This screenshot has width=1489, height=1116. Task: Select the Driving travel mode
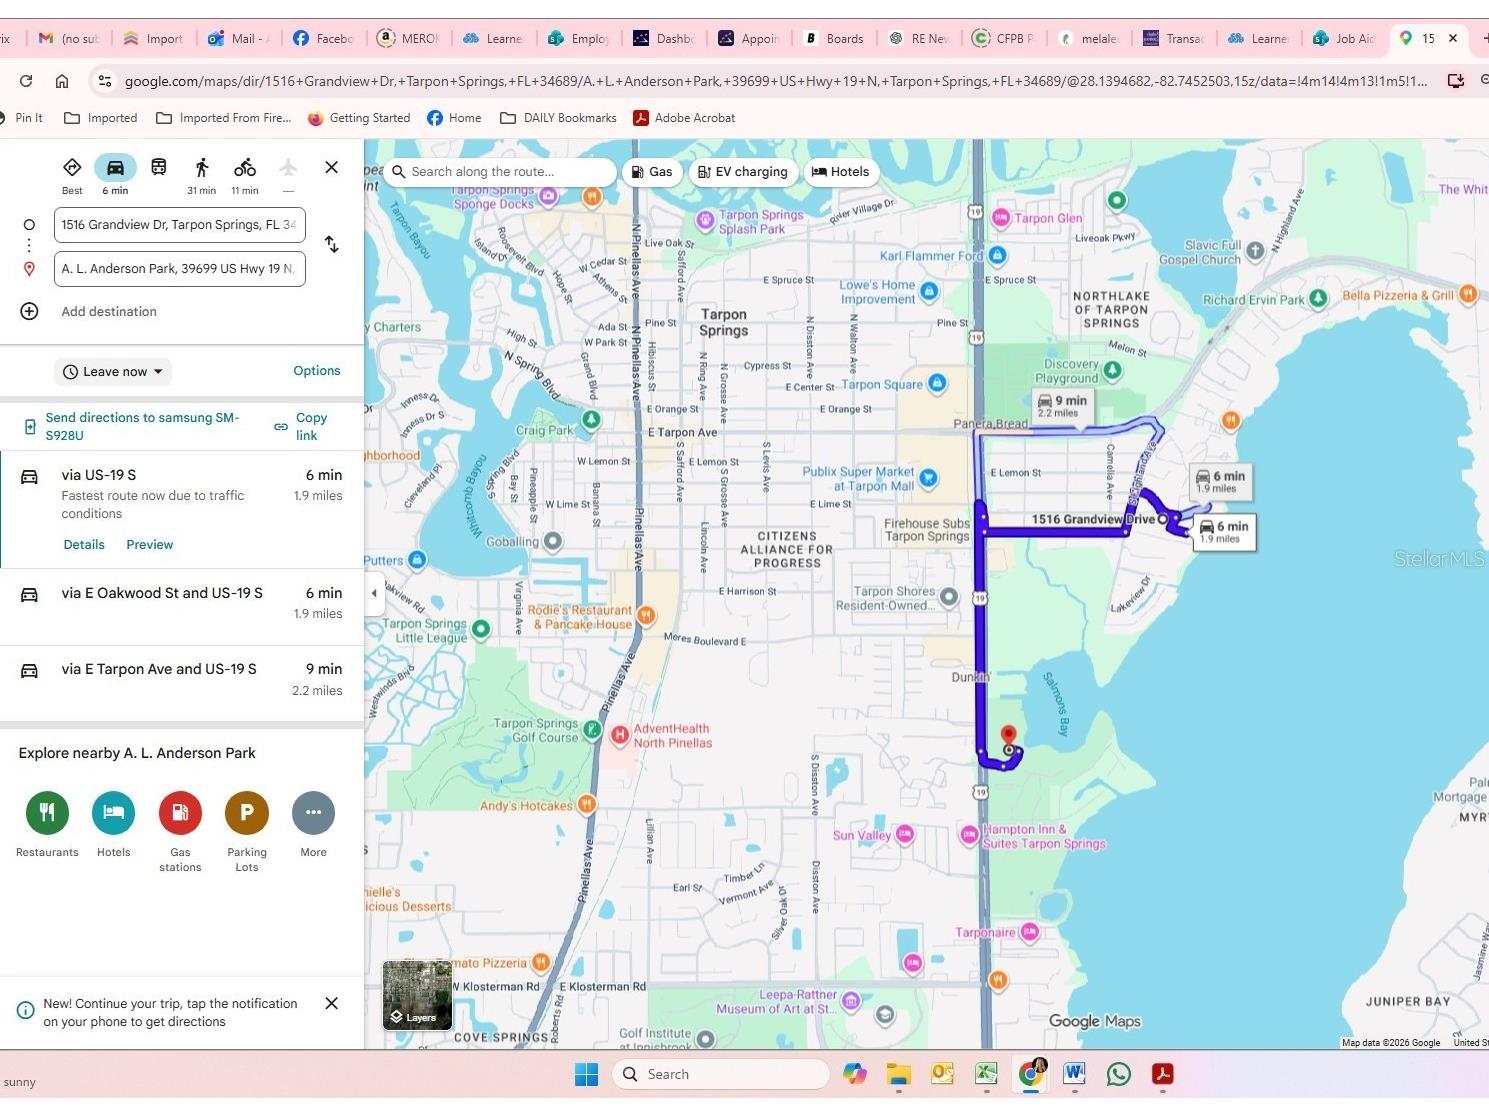[x=115, y=167]
